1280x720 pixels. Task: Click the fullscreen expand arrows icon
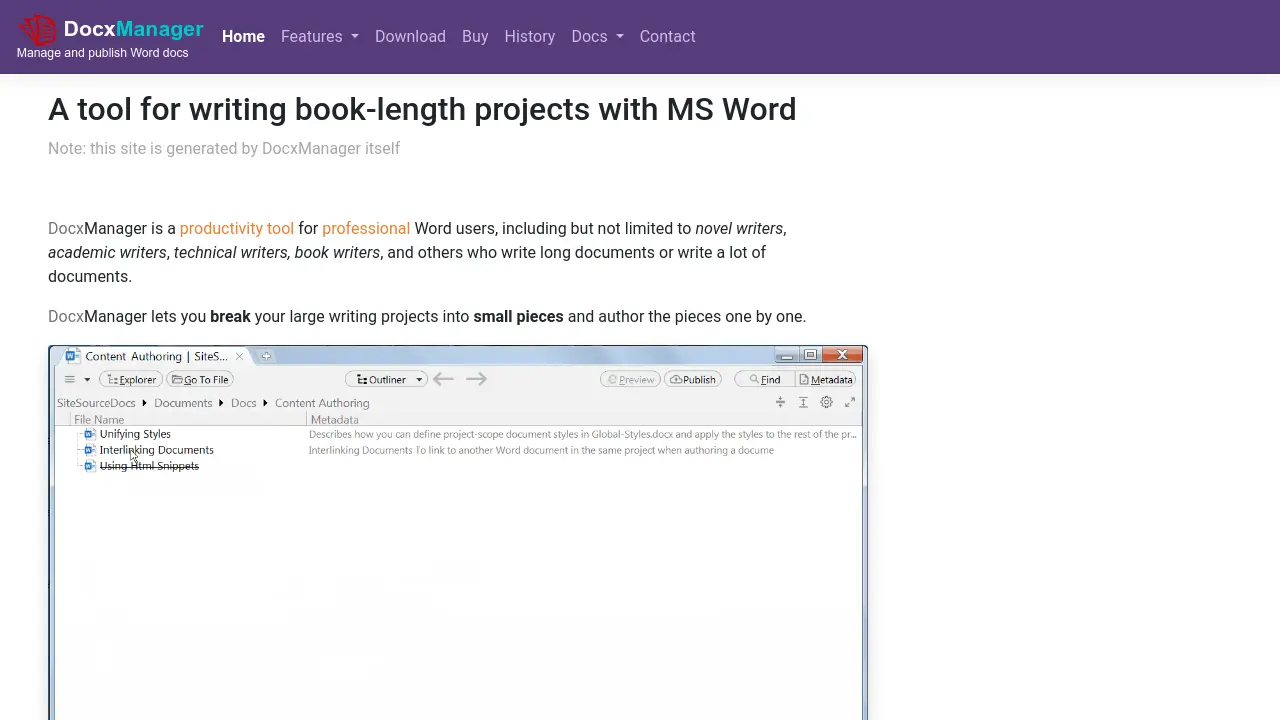[850, 402]
